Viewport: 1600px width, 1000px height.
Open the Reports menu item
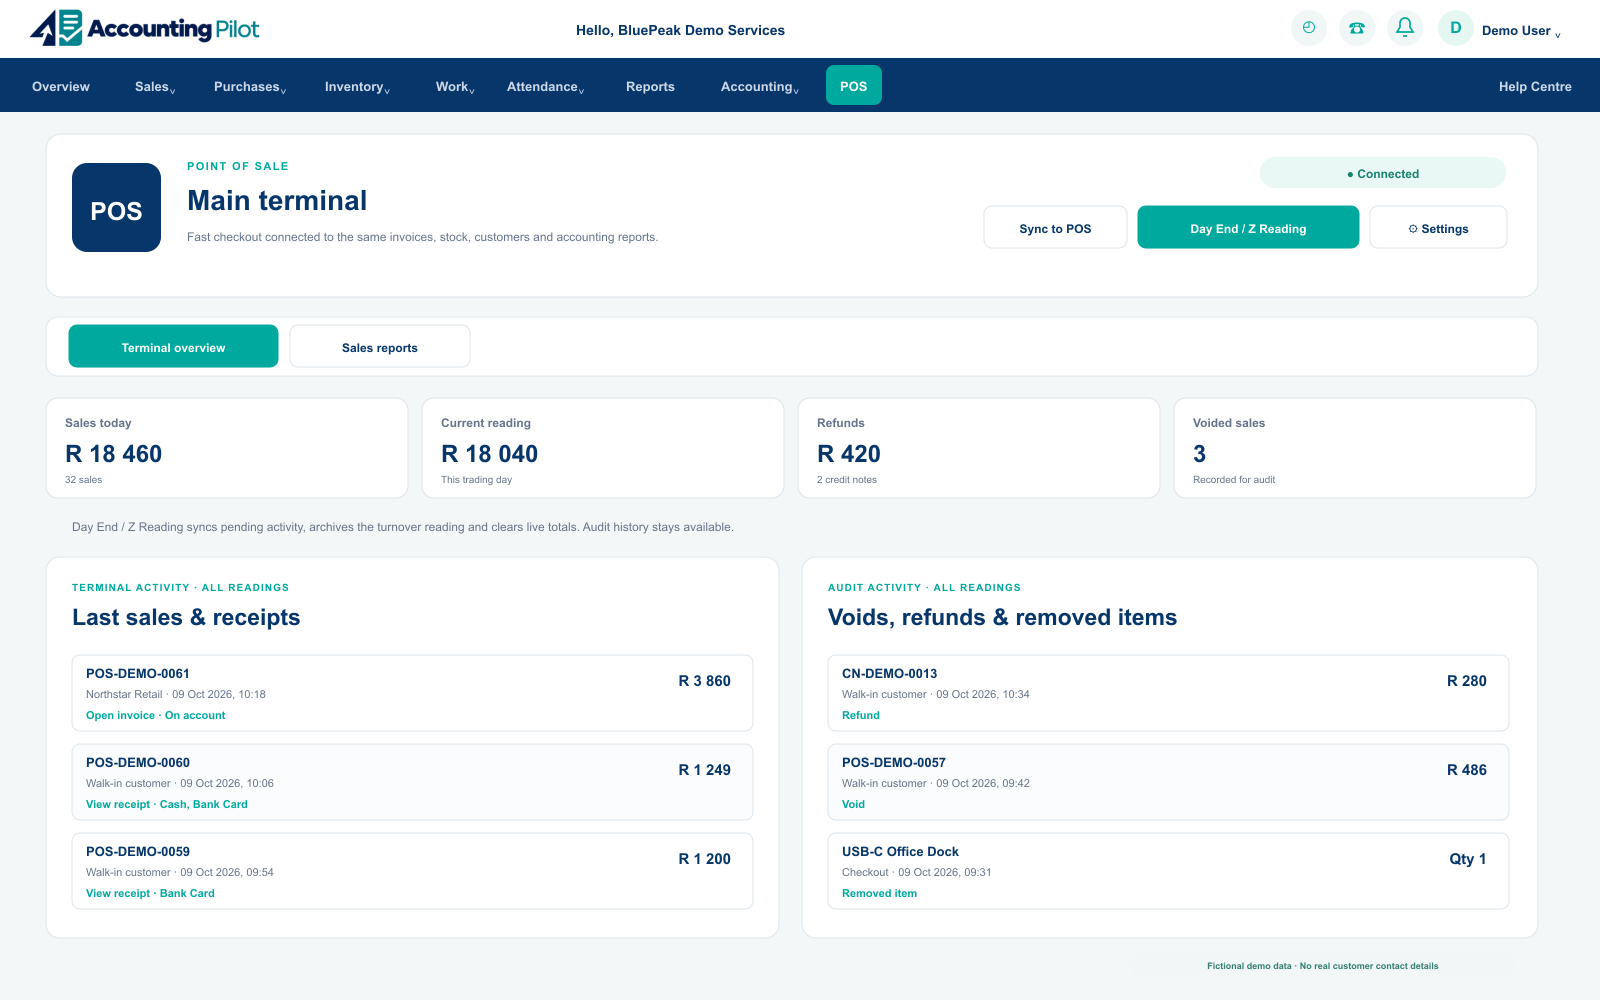tap(650, 87)
